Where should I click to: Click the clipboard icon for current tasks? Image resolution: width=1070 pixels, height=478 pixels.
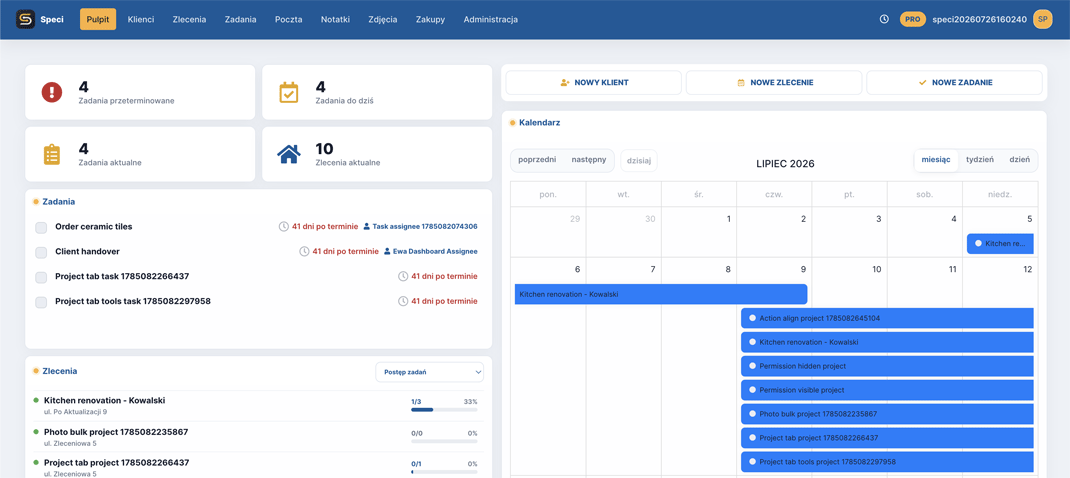[x=52, y=154]
